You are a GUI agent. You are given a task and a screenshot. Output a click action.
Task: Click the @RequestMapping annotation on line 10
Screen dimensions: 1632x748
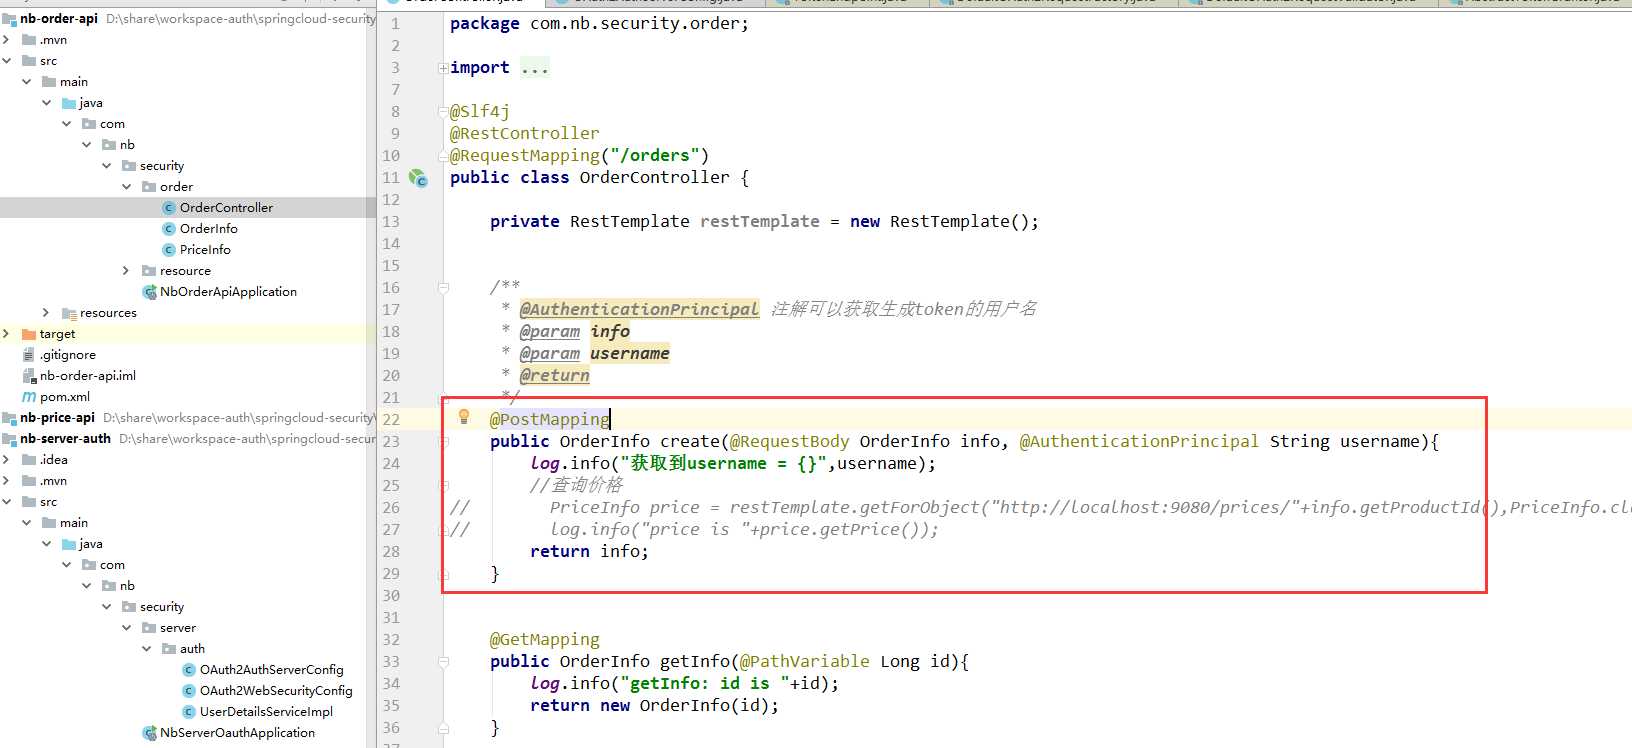524,155
